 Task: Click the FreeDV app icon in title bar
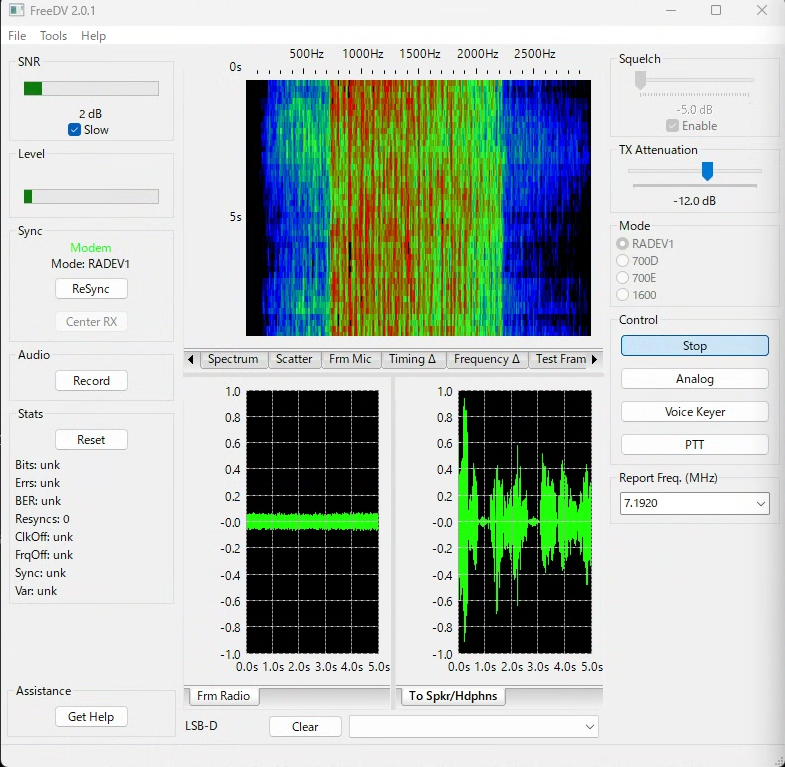17,11
